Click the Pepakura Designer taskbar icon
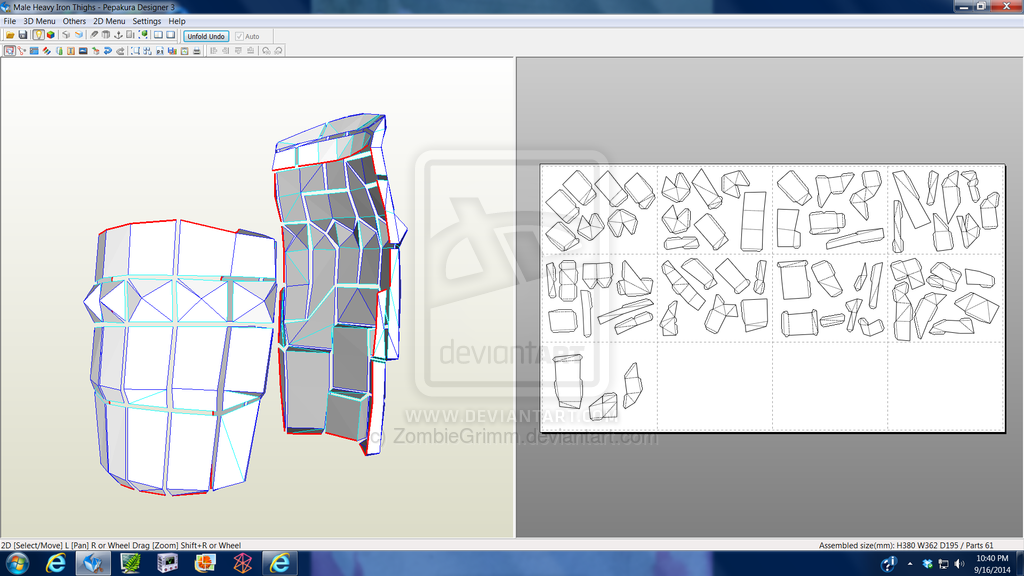This screenshot has height=576, width=1024. [93, 563]
